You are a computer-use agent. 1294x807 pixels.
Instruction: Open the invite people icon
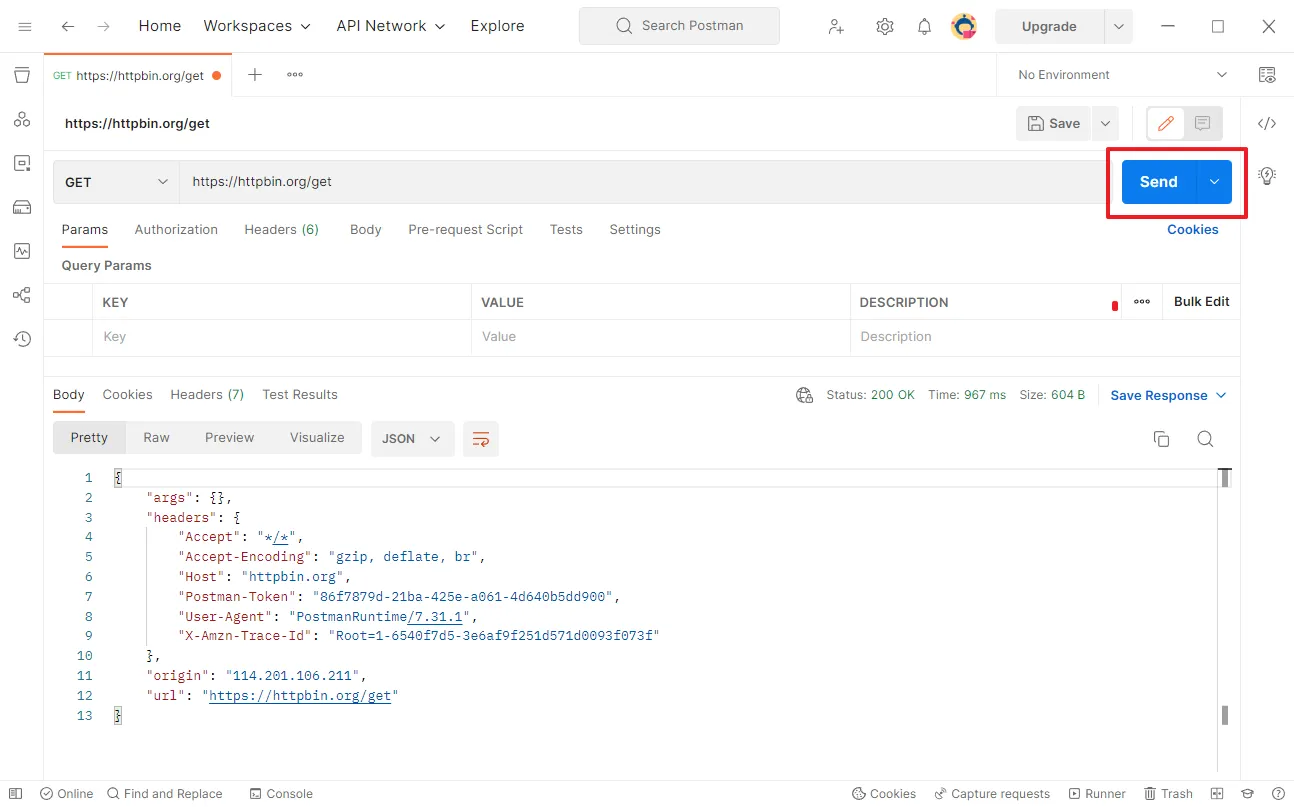(x=836, y=27)
